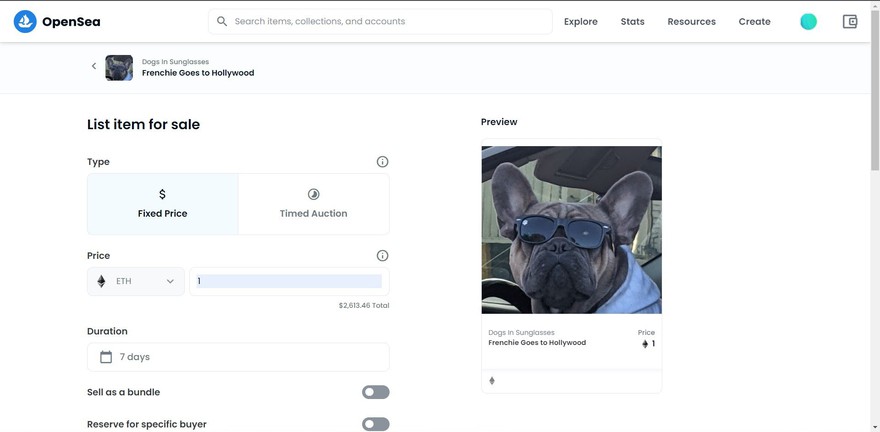Show info tooltip next to Price
Image resolution: width=880 pixels, height=432 pixels.
(382, 256)
